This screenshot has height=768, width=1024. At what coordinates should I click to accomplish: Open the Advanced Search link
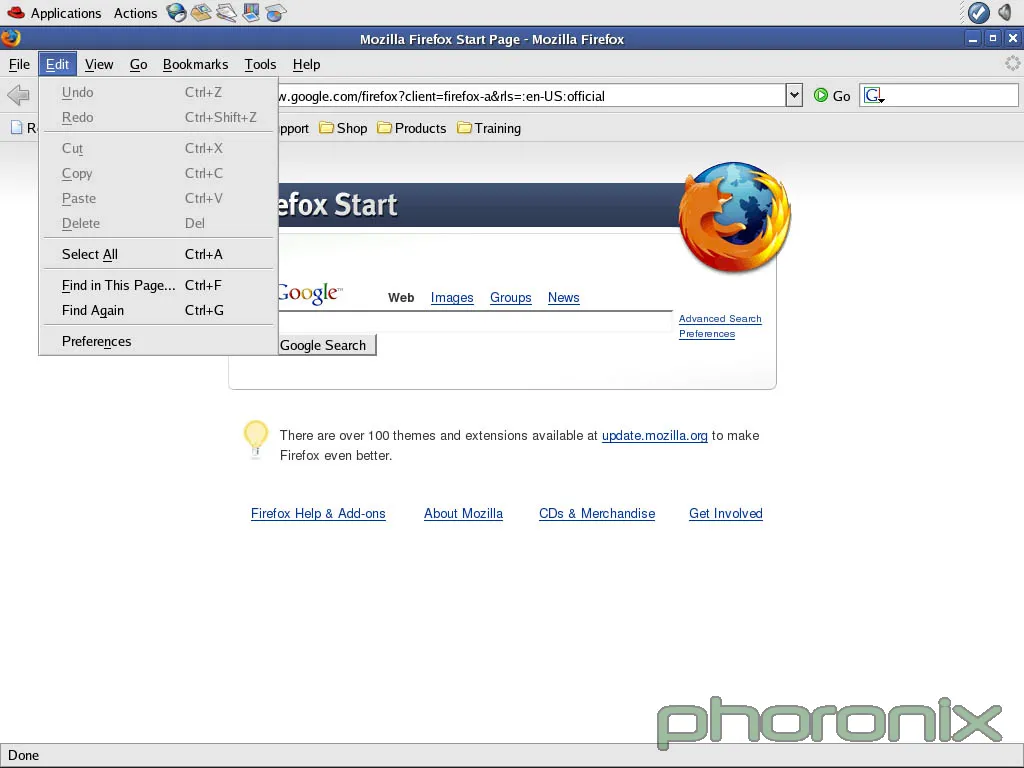click(720, 319)
